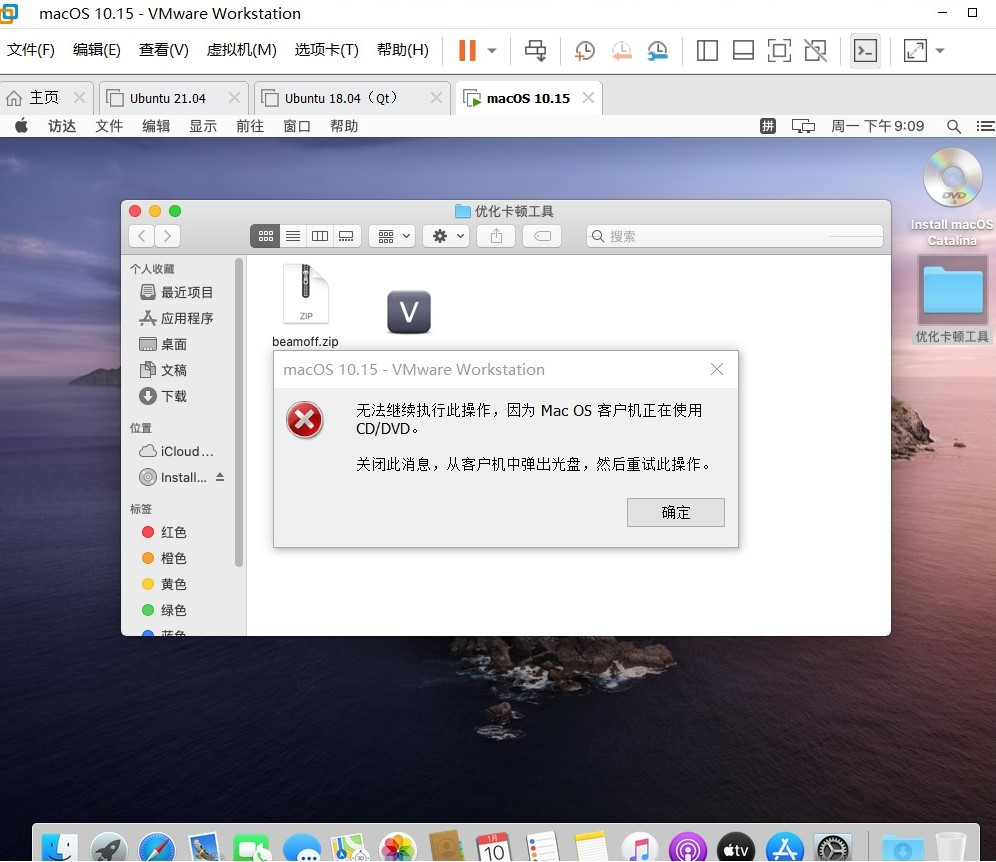Select 下载 in Finder sidebar
This screenshot has height=862, width=996.
[x=163, y=396]
